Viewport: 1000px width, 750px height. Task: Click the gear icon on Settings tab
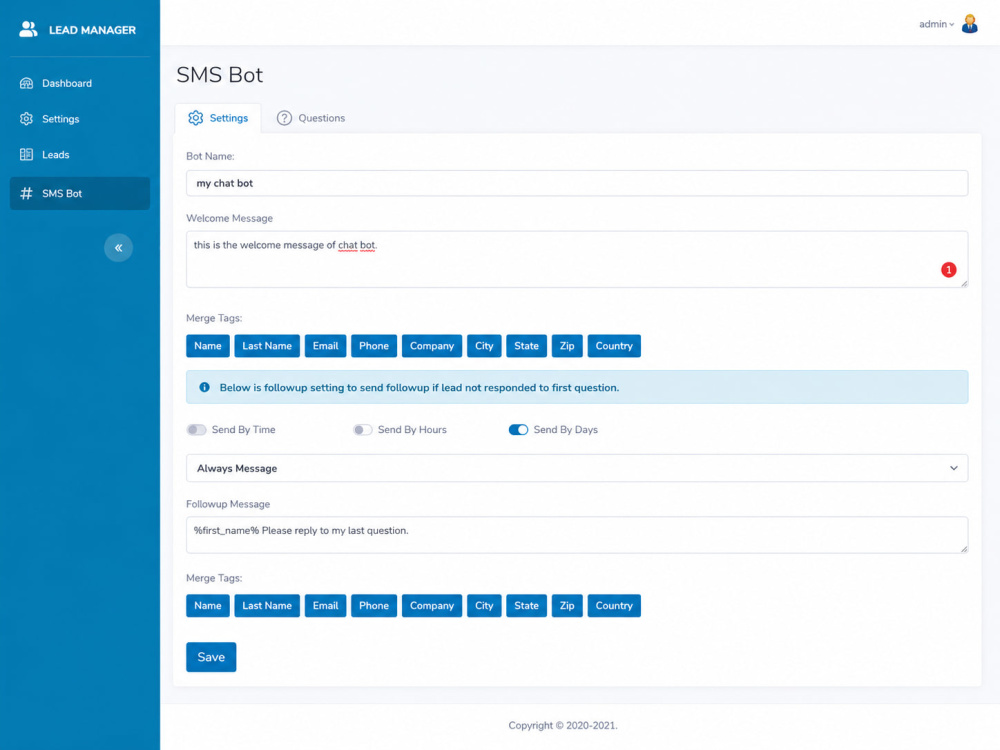196,118
